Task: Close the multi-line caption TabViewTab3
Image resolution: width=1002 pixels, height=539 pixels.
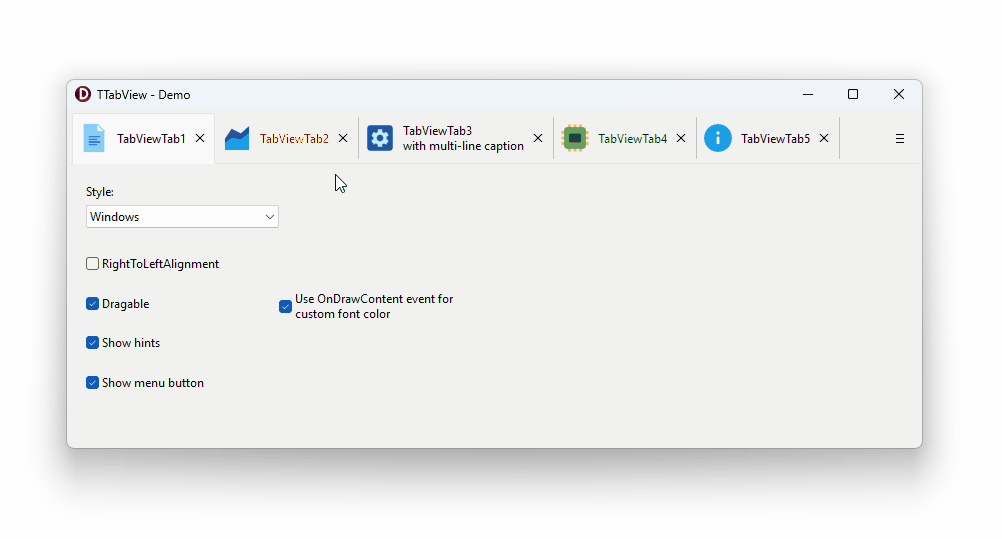Action: click(x=538, y=138)
